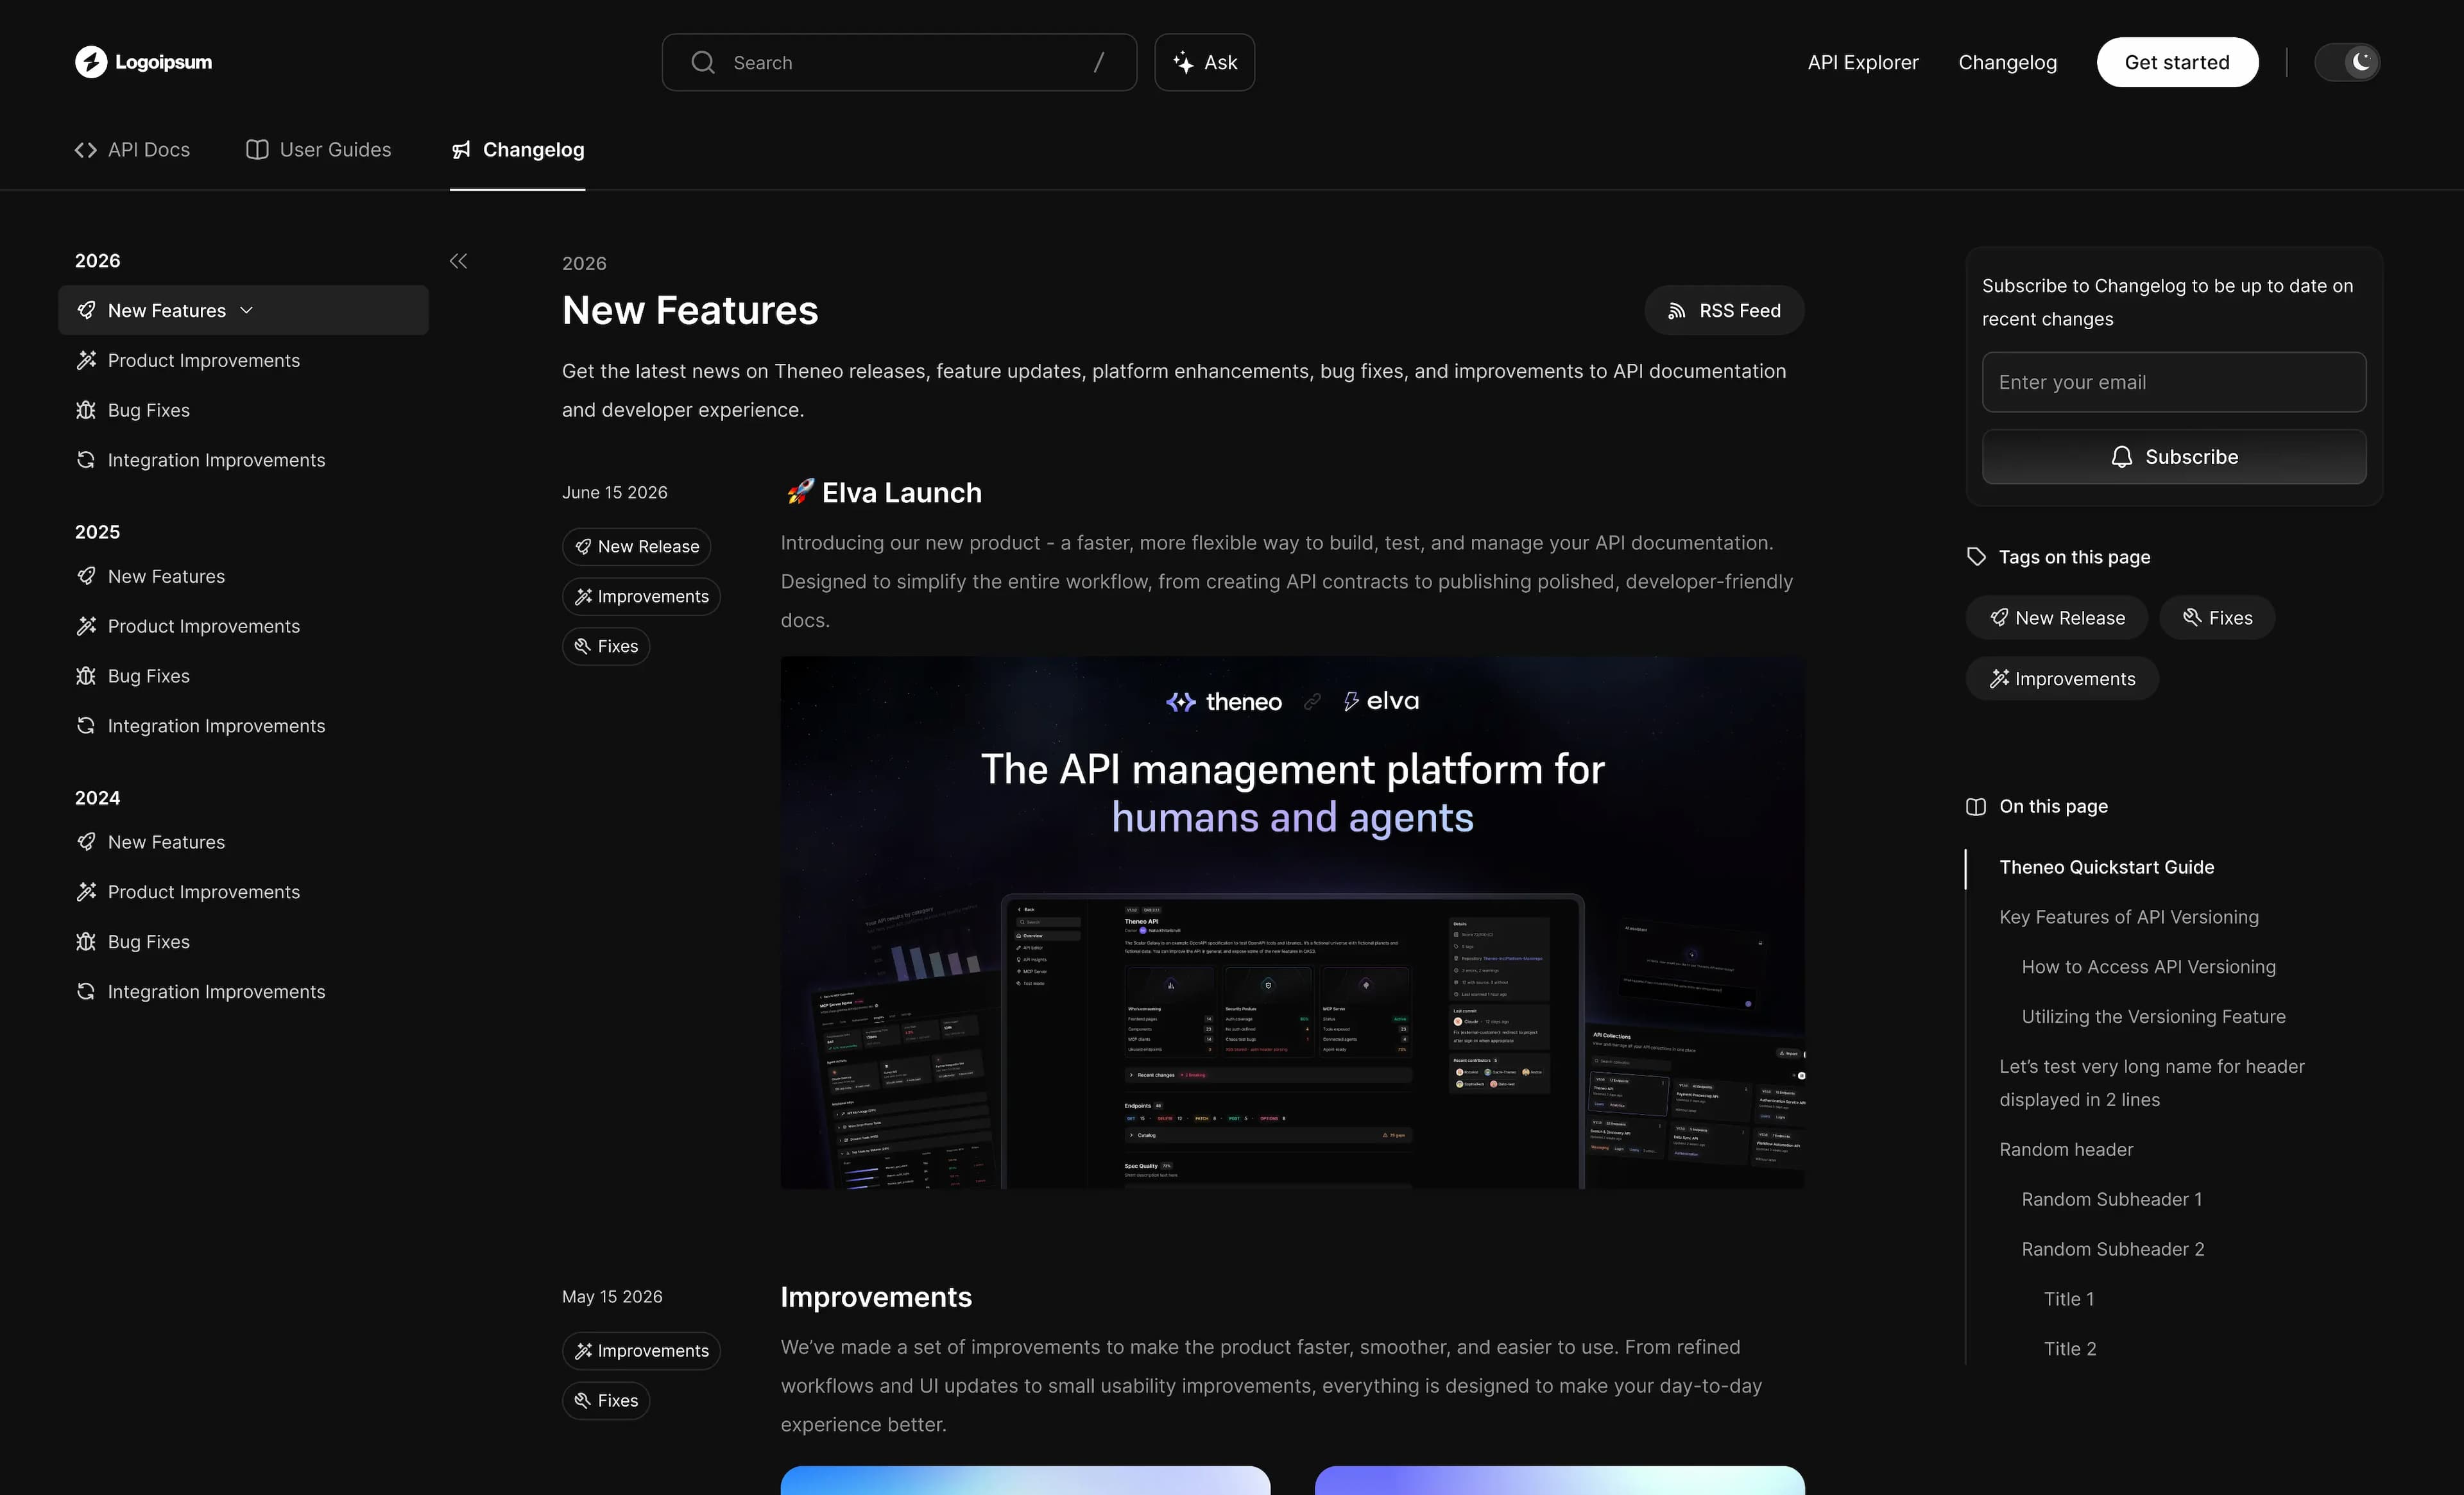Click the May 15 2026 date

point(612,1297)
